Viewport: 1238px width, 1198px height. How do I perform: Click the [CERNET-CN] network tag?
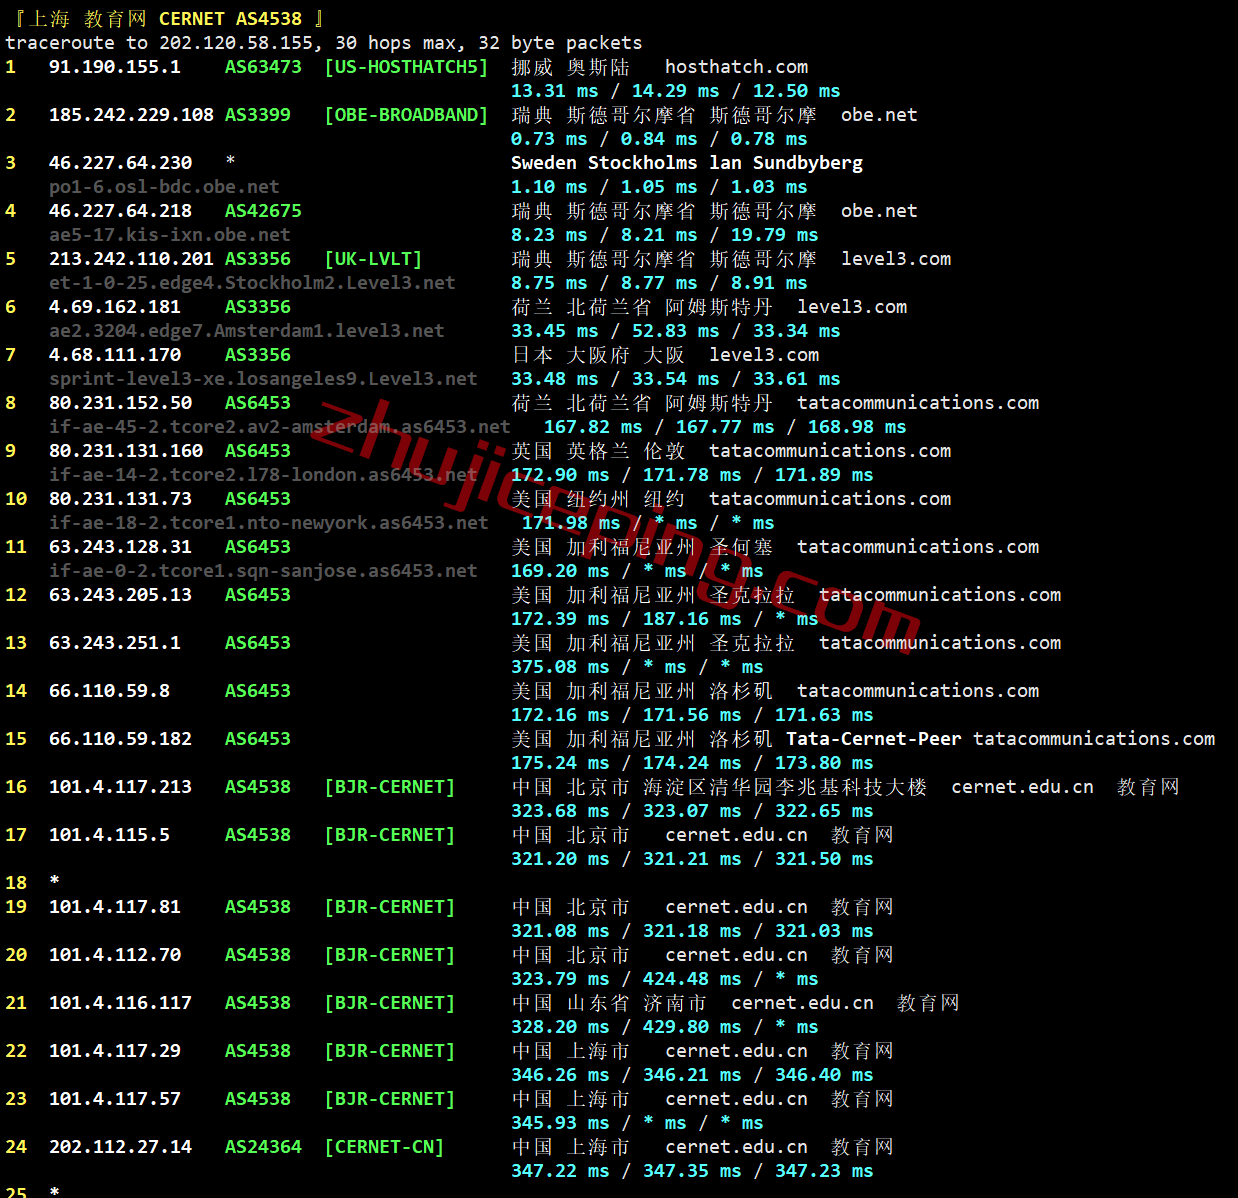coord(384,1147)
